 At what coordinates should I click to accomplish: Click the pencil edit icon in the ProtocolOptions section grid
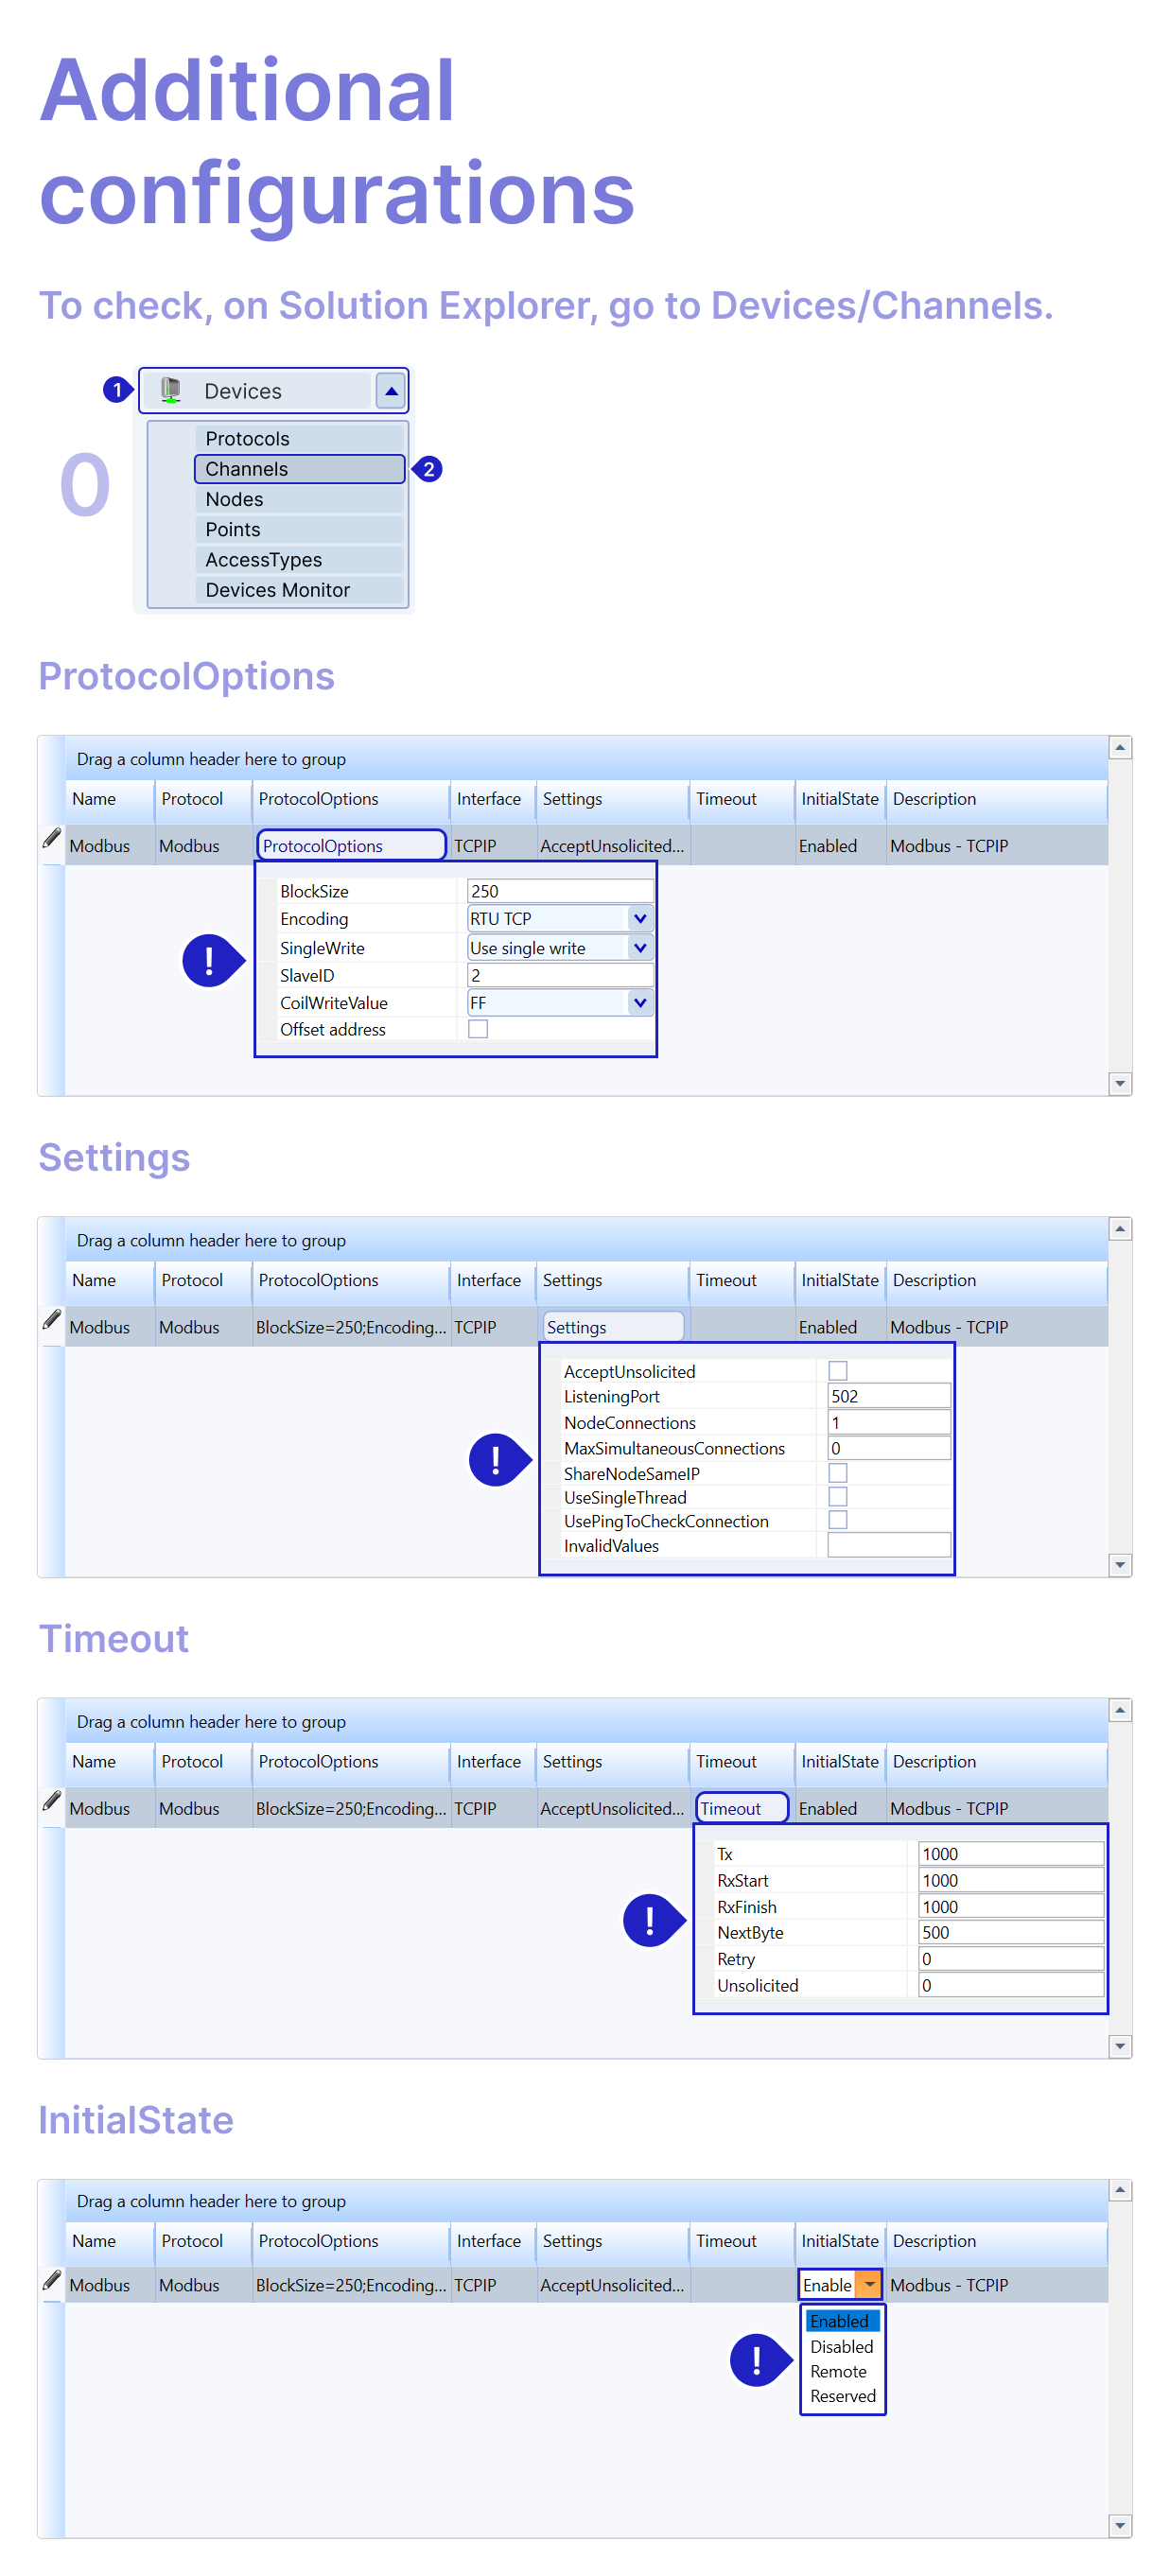tap(52, 838)
